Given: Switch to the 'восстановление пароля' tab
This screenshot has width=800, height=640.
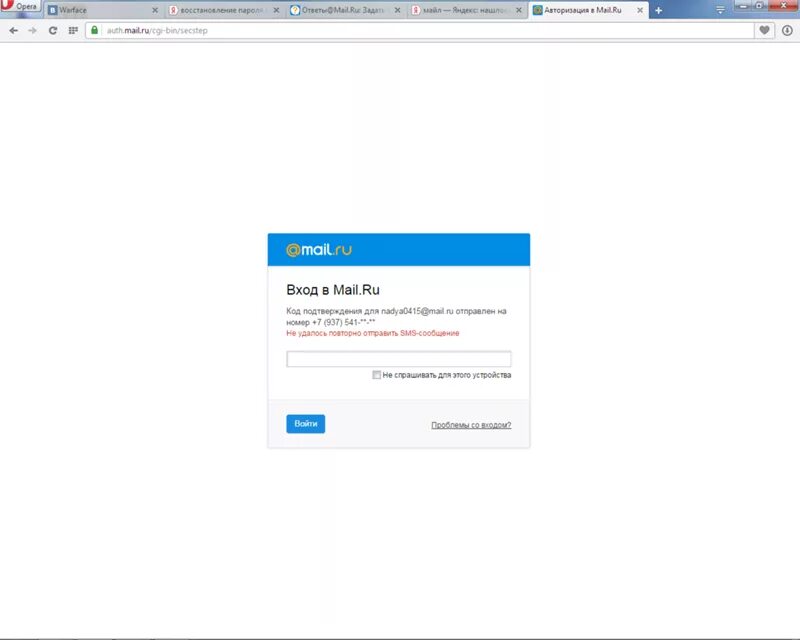Looking at the screenshot, I should [x=223, y=10].
